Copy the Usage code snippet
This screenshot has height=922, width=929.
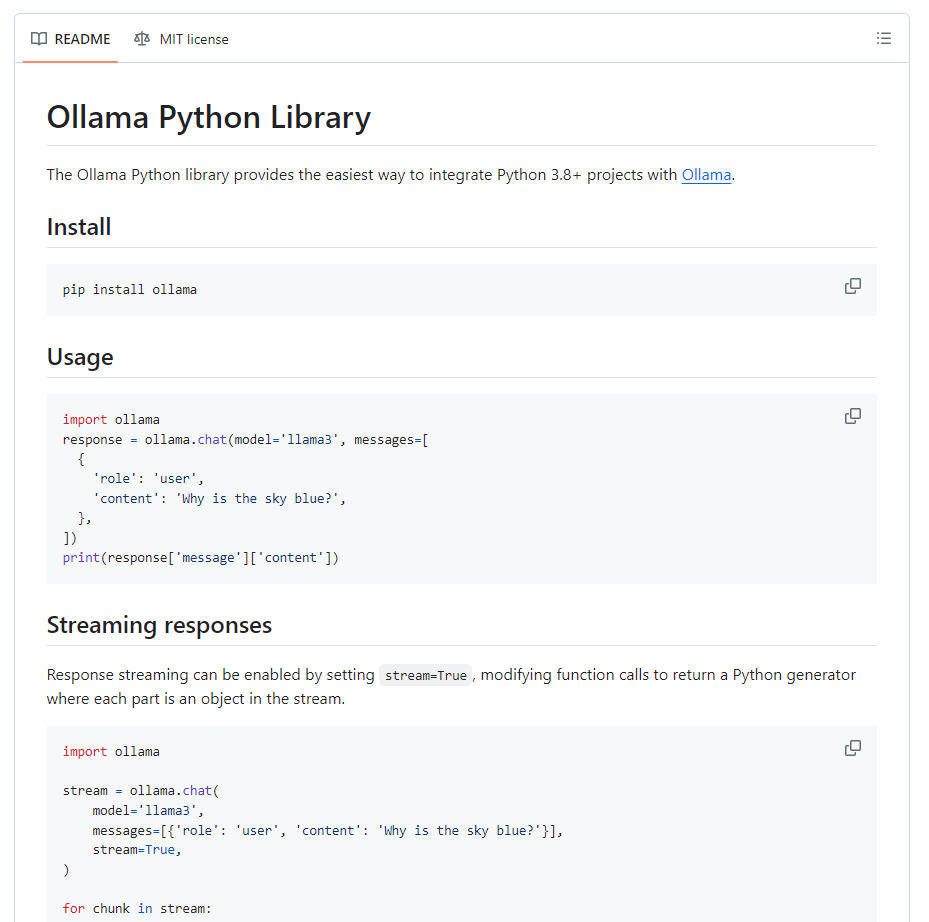[x=852, y=416]
